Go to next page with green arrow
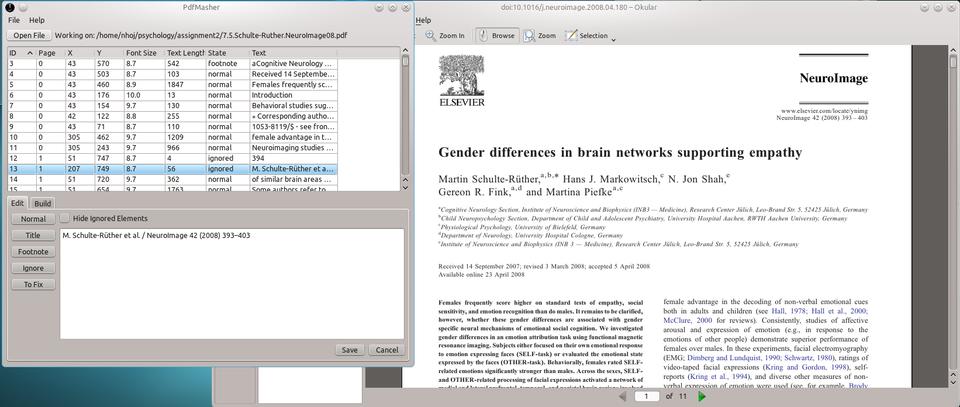The height and width of the screenshot is (407, 960). [702, 396]
